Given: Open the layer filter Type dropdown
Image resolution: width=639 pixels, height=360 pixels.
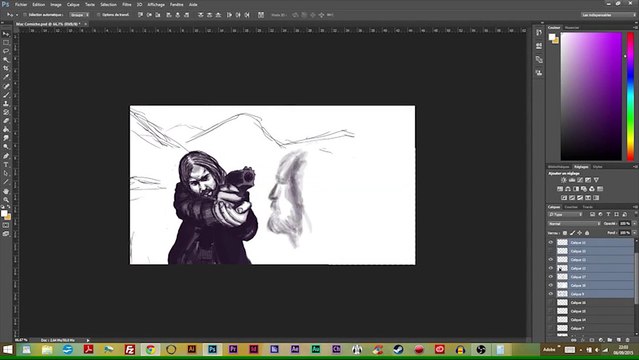Looking at the screenshot, I should [x=566, y=214].
